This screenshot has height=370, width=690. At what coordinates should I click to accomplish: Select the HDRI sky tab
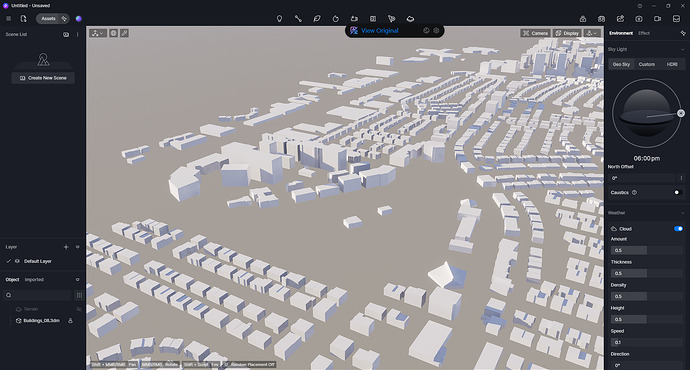click(672, 64)
